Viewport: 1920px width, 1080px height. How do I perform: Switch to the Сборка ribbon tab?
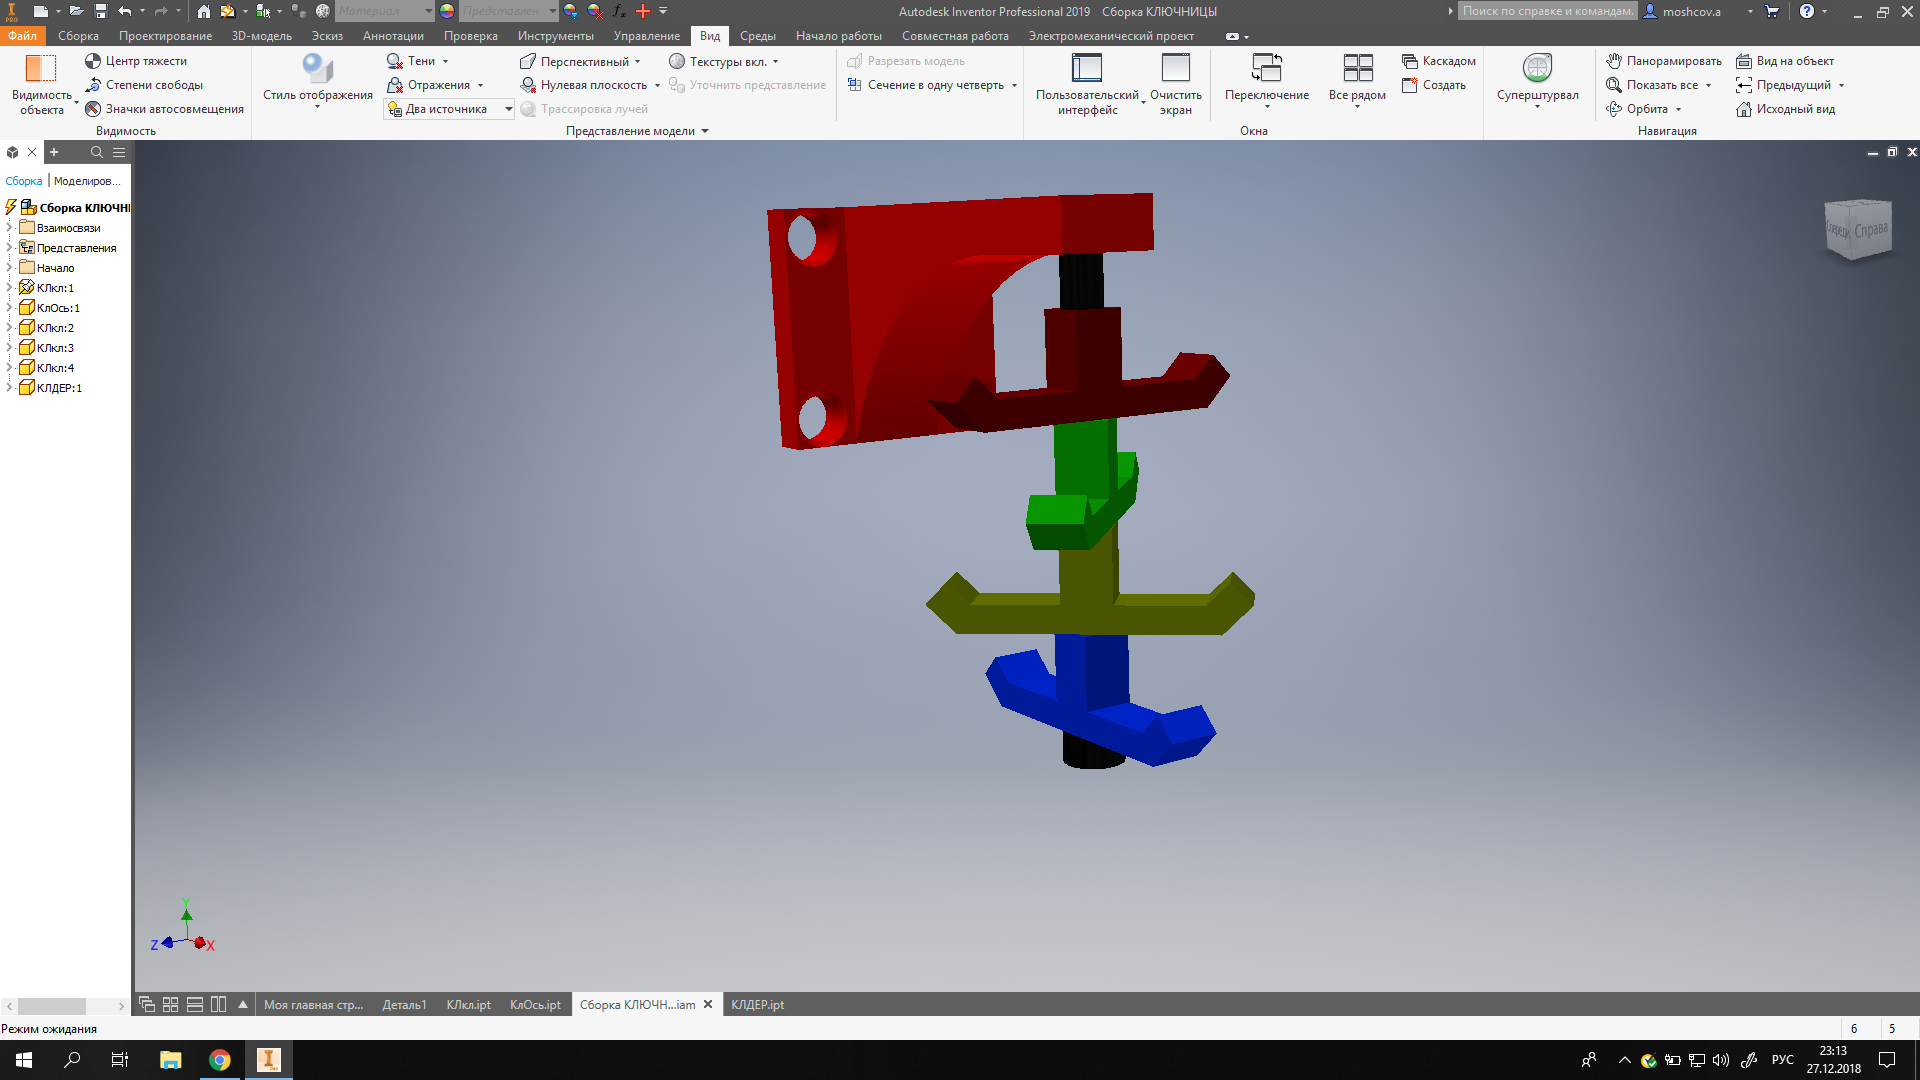(x=78, y=36)
